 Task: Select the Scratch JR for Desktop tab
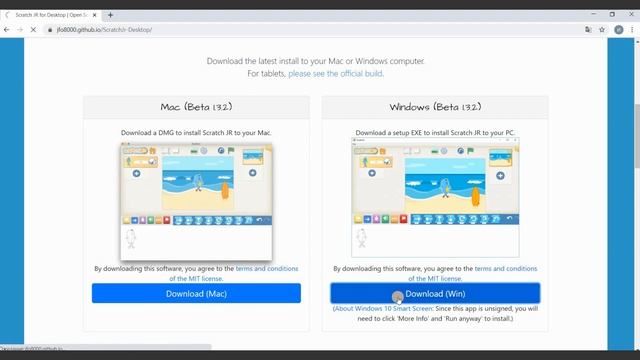pos(51,15)
